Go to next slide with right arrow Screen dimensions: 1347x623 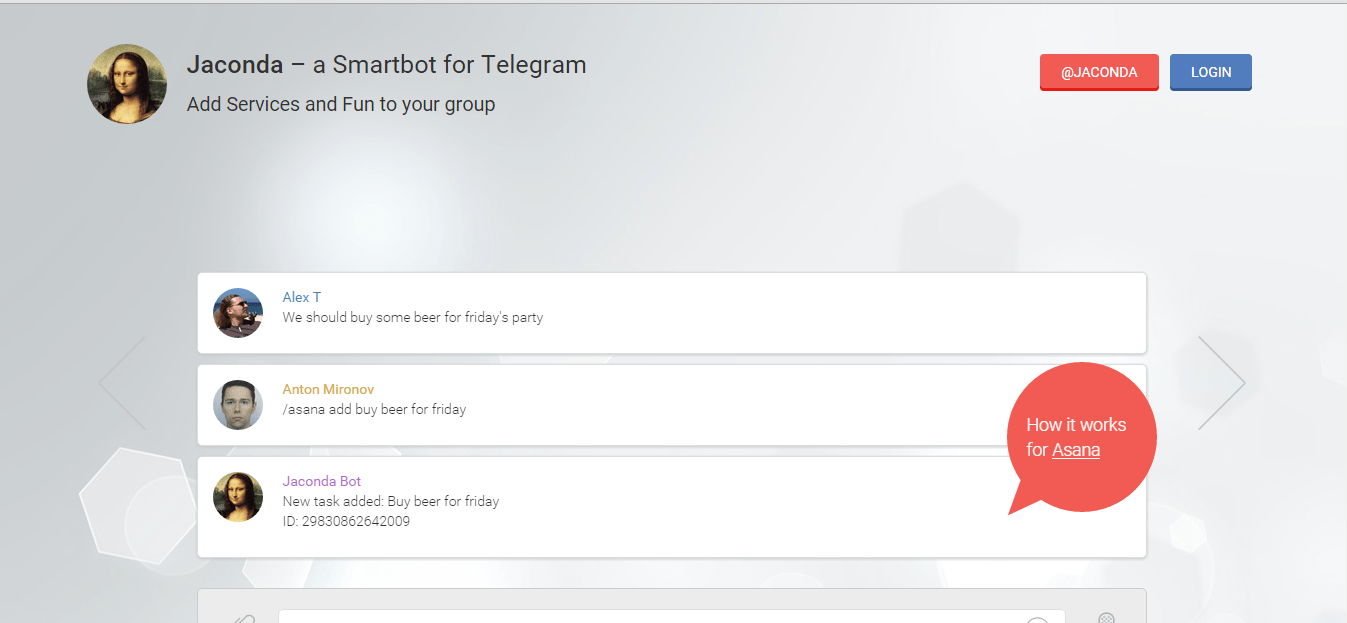1221,383
